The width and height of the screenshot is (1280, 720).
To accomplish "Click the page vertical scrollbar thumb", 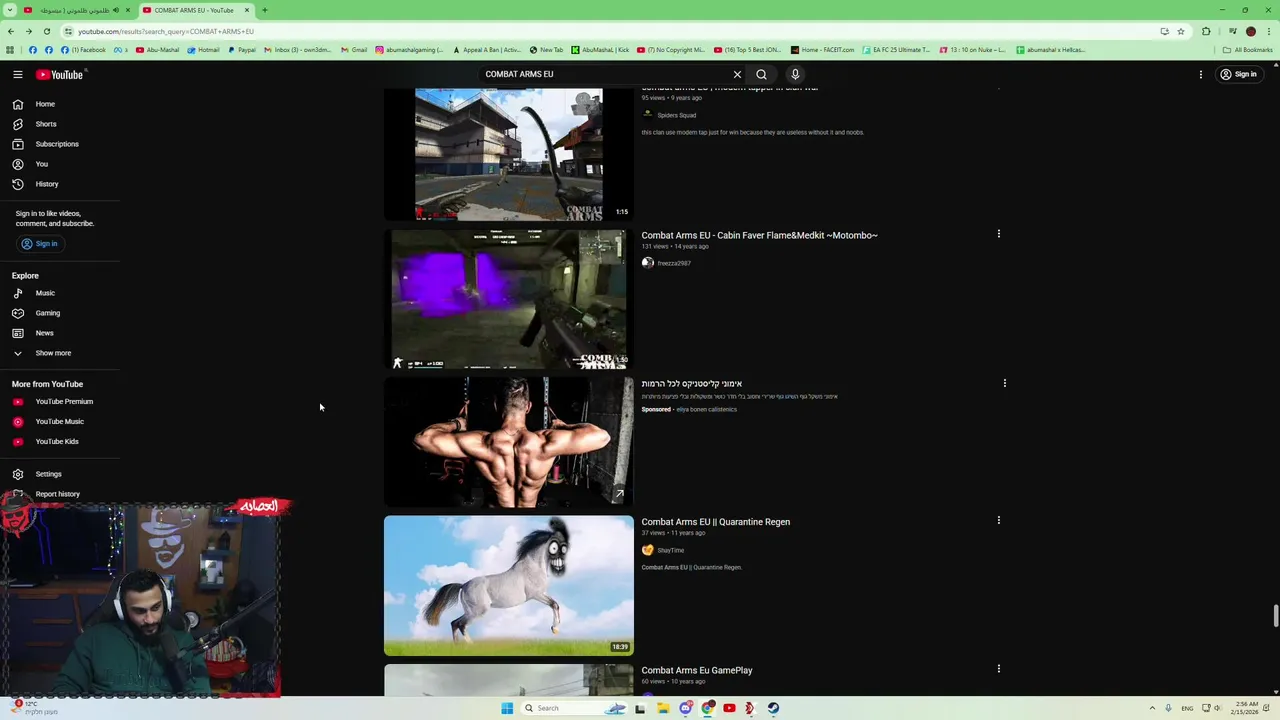I will [x=1275, y=616].
